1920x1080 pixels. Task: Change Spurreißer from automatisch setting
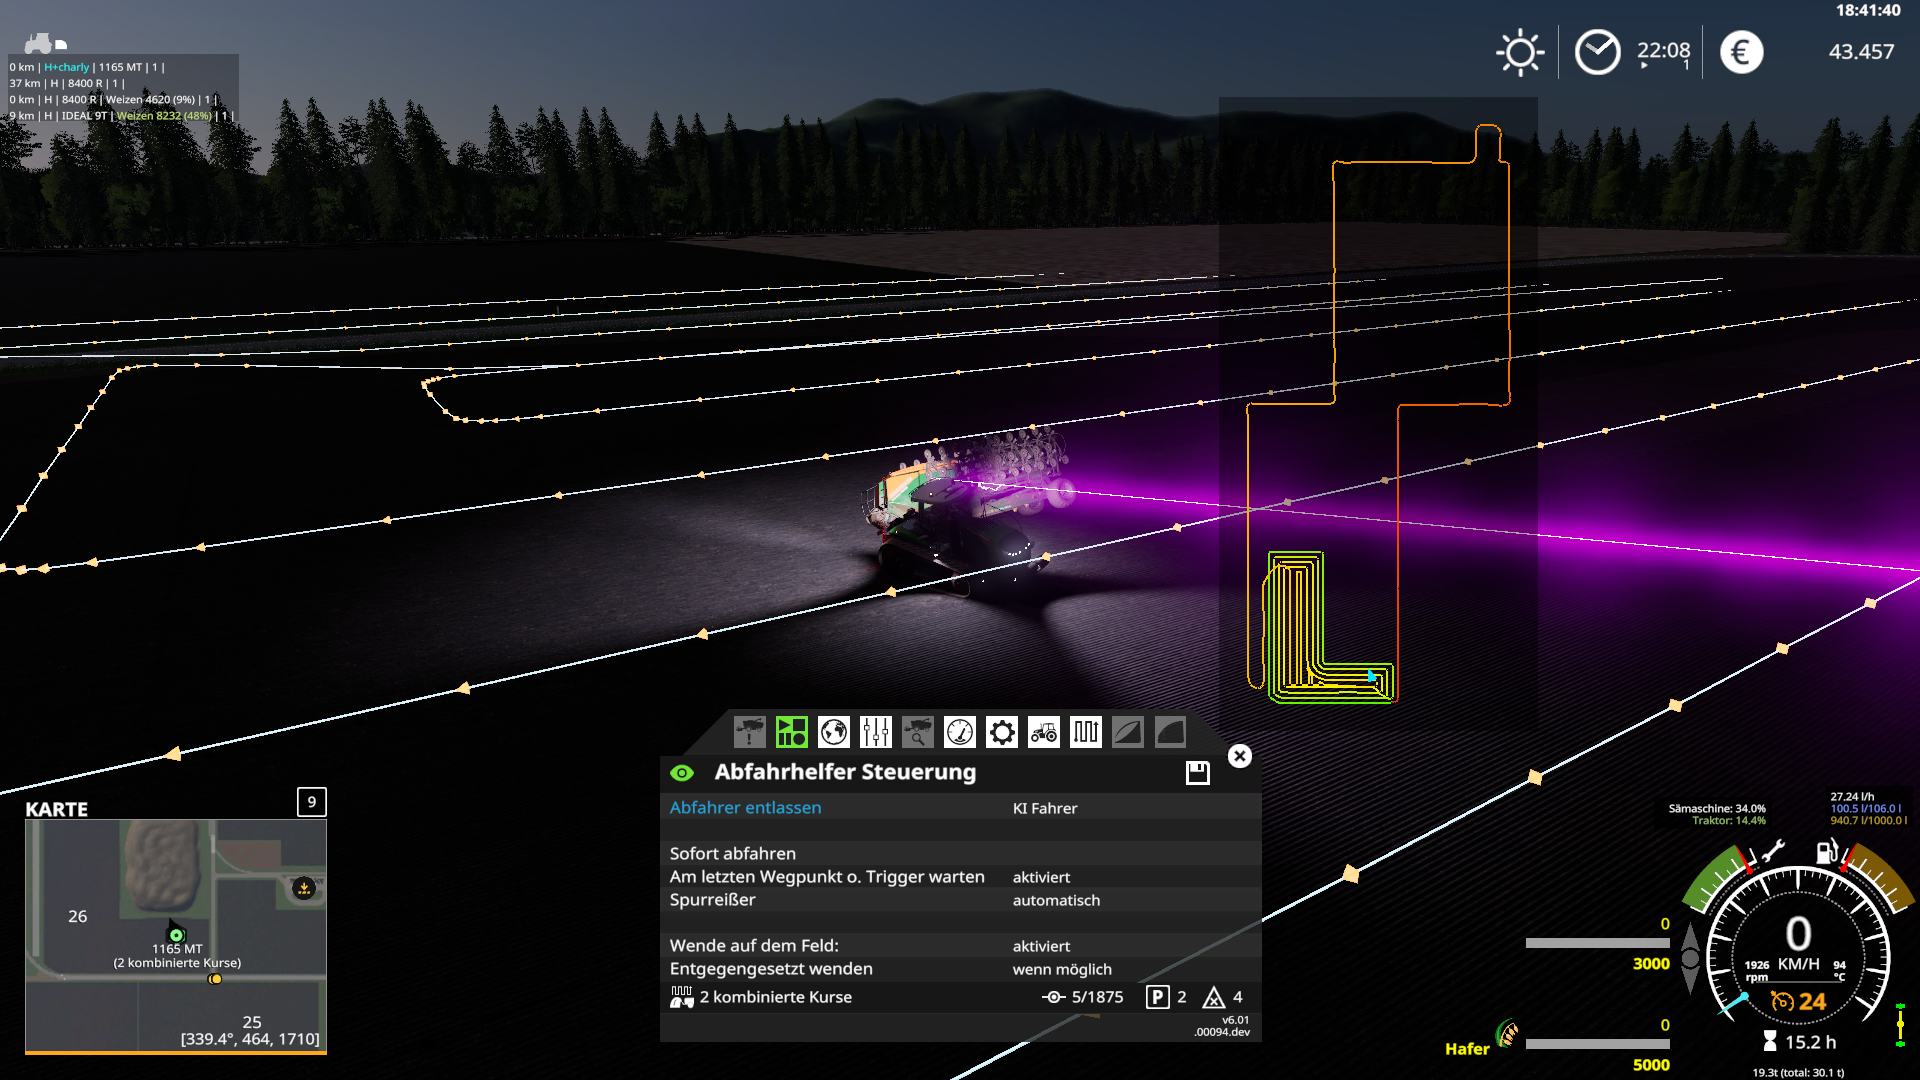tap(1055, 900)
